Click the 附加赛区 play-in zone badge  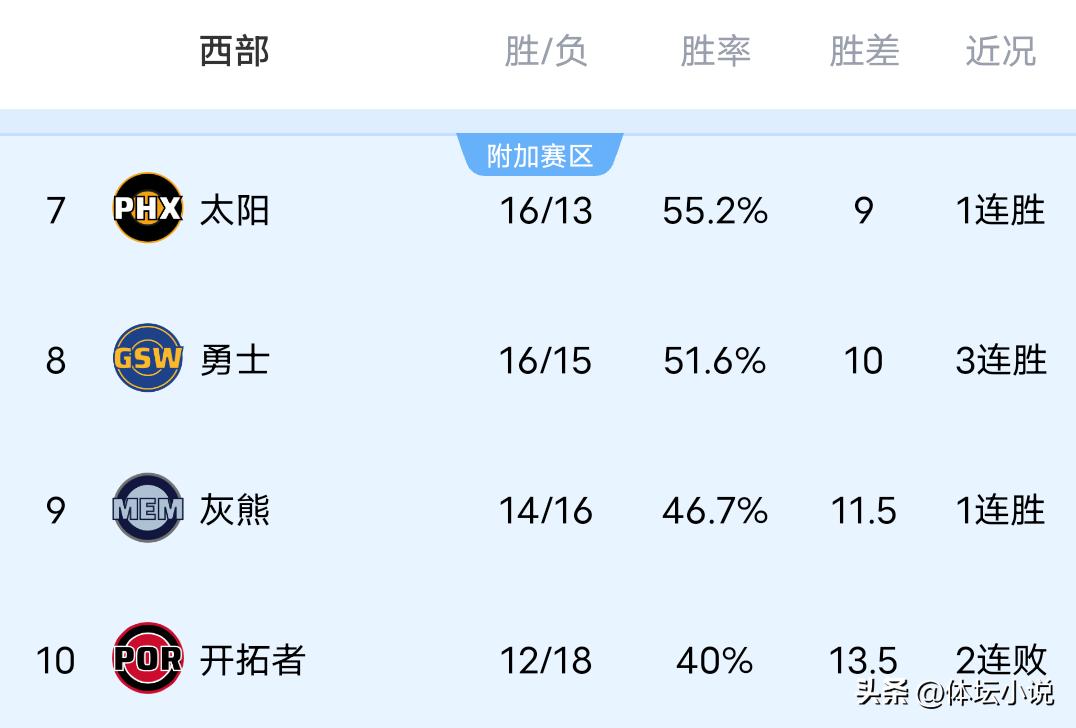pos(540,156)
